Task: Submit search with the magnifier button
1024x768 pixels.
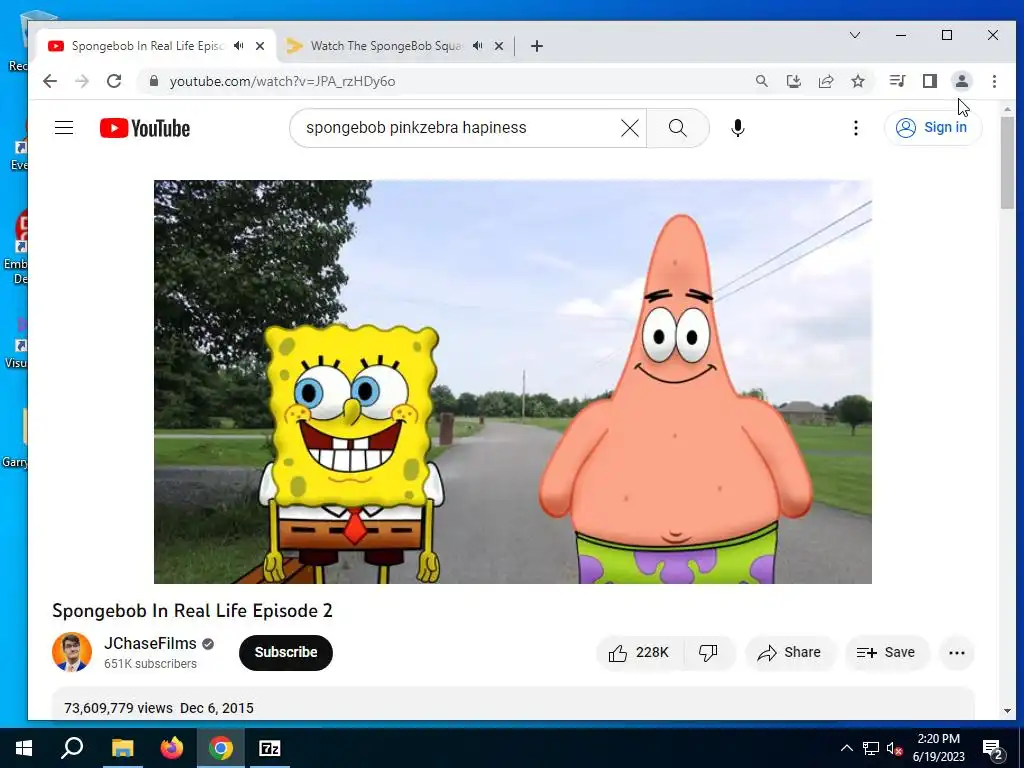Action: tap(678, 128)
